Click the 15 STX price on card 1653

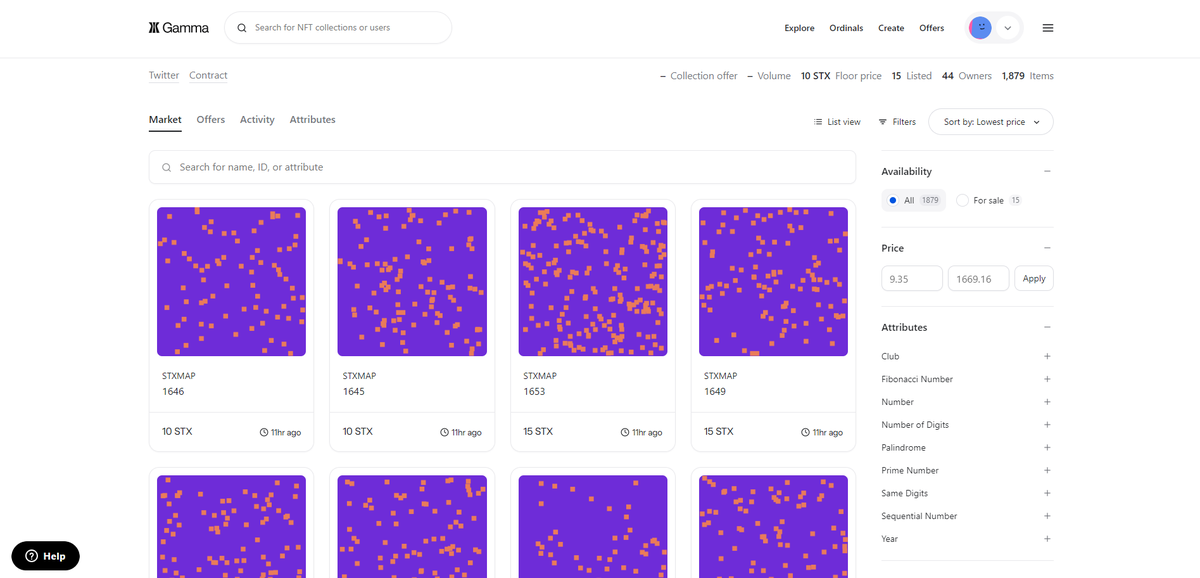538,432
